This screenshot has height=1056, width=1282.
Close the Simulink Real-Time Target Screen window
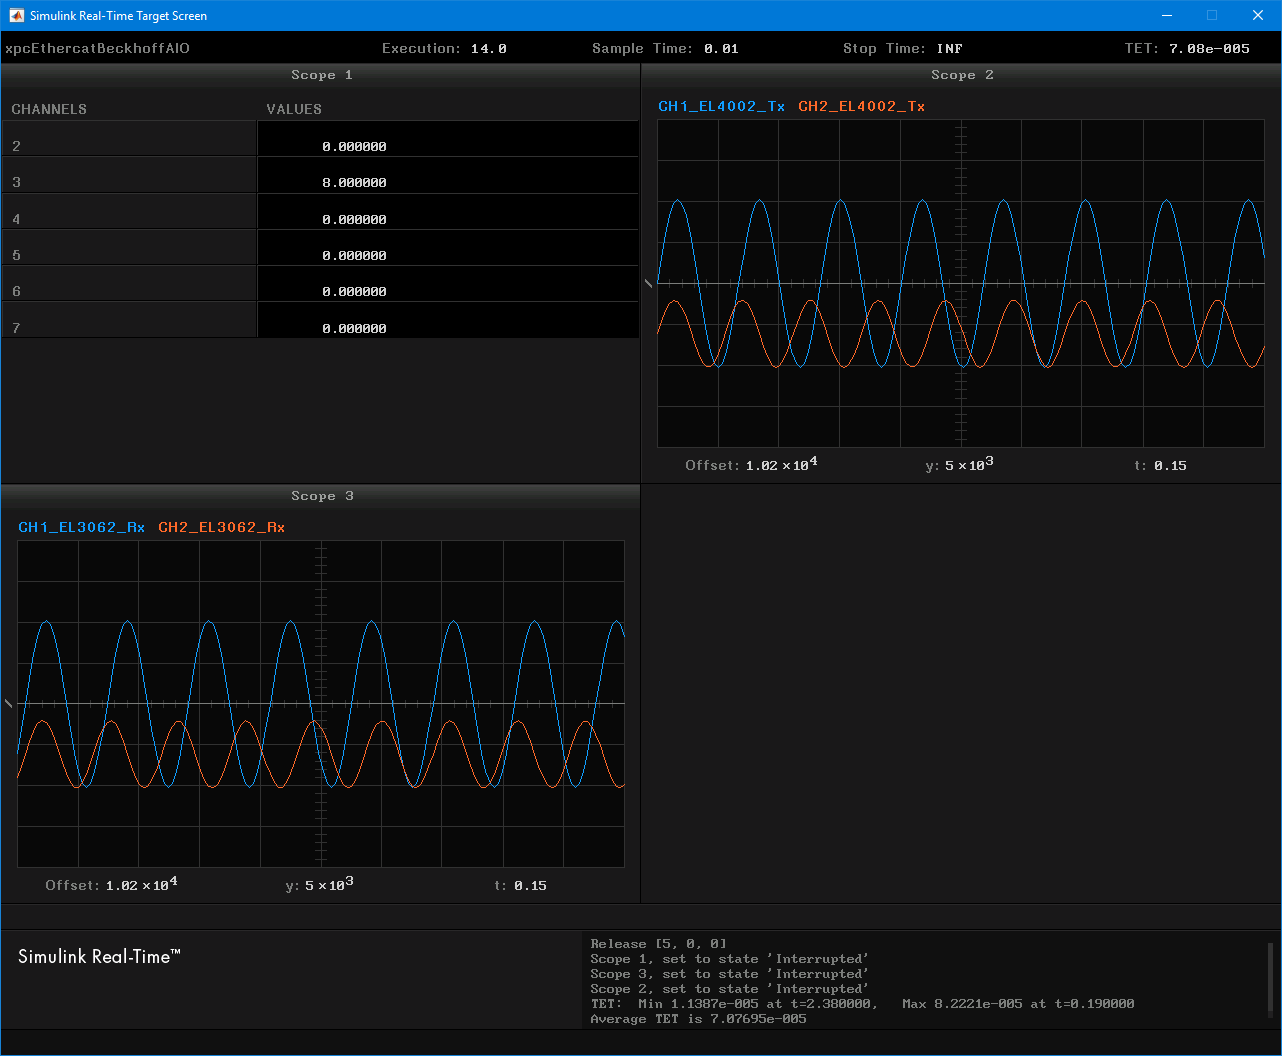coord(1258,16)
